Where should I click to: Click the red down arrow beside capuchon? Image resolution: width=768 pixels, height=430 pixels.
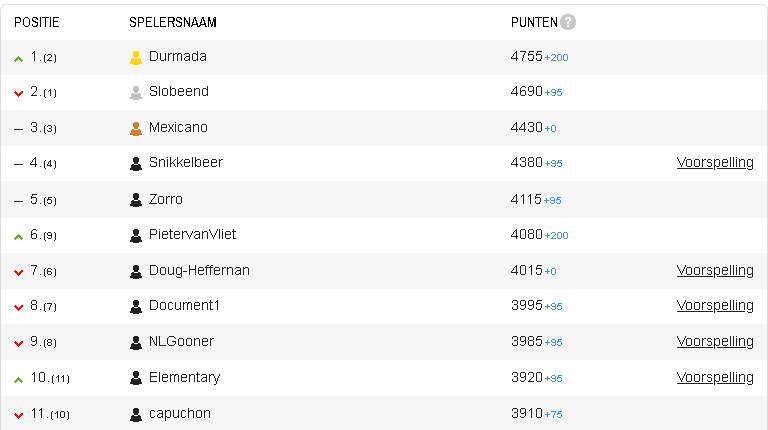[x=19, y=416]
